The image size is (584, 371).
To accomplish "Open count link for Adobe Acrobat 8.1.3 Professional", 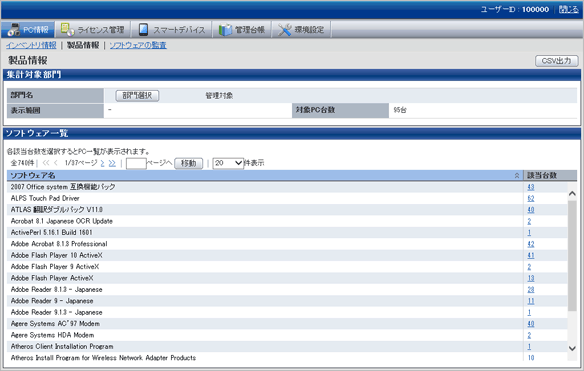I will click(x=531, y=244).
